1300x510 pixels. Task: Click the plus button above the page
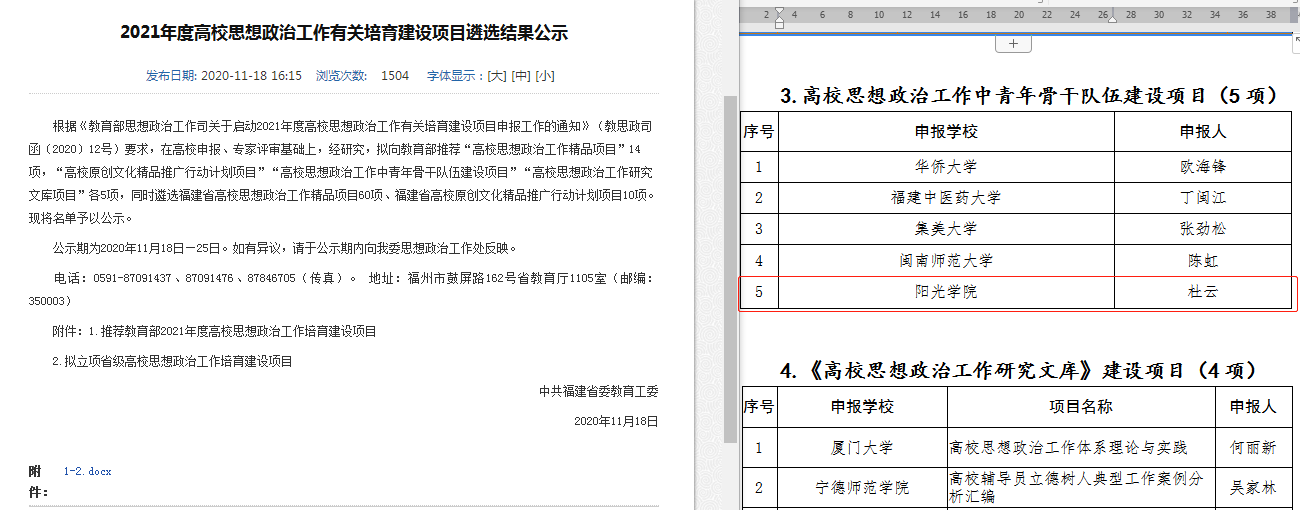[1013, 43]
